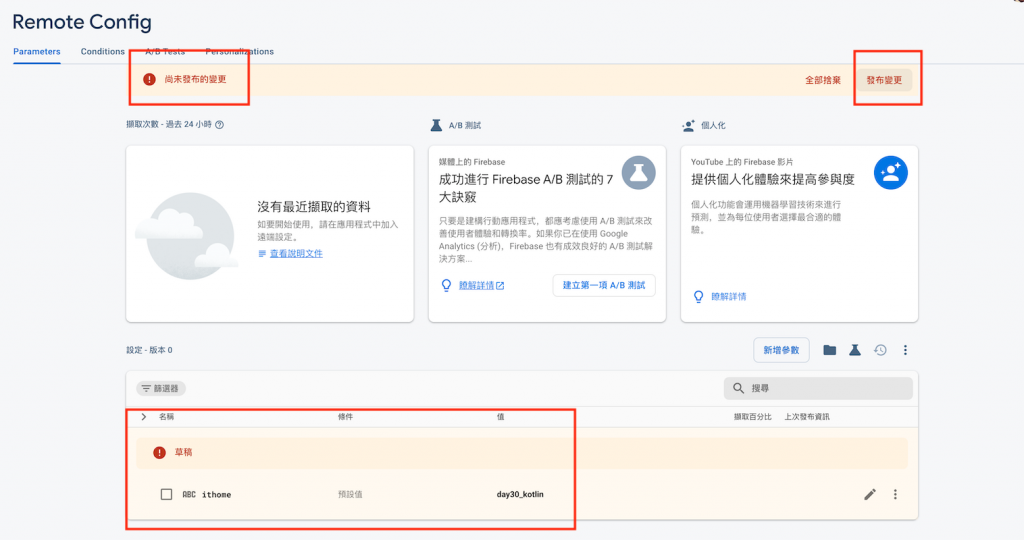
Task: Expand all rows with header chevron
Action: [x=144, y=417]
